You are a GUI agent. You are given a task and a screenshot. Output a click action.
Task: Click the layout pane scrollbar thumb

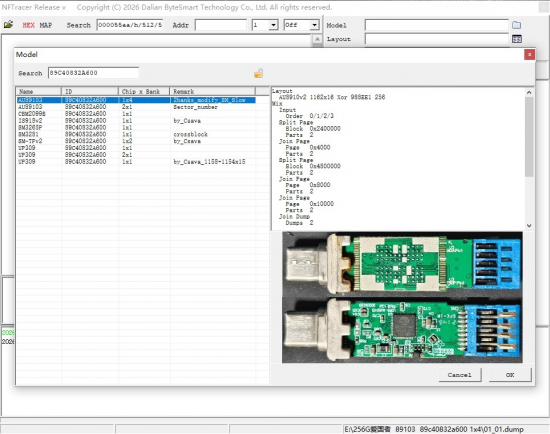pyautogui.click(x=529, y=137)
